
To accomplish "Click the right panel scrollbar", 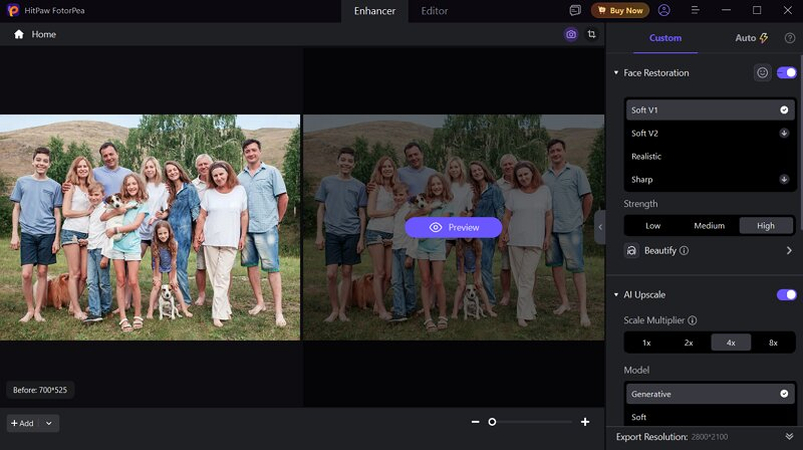I will tap(800, 143).
